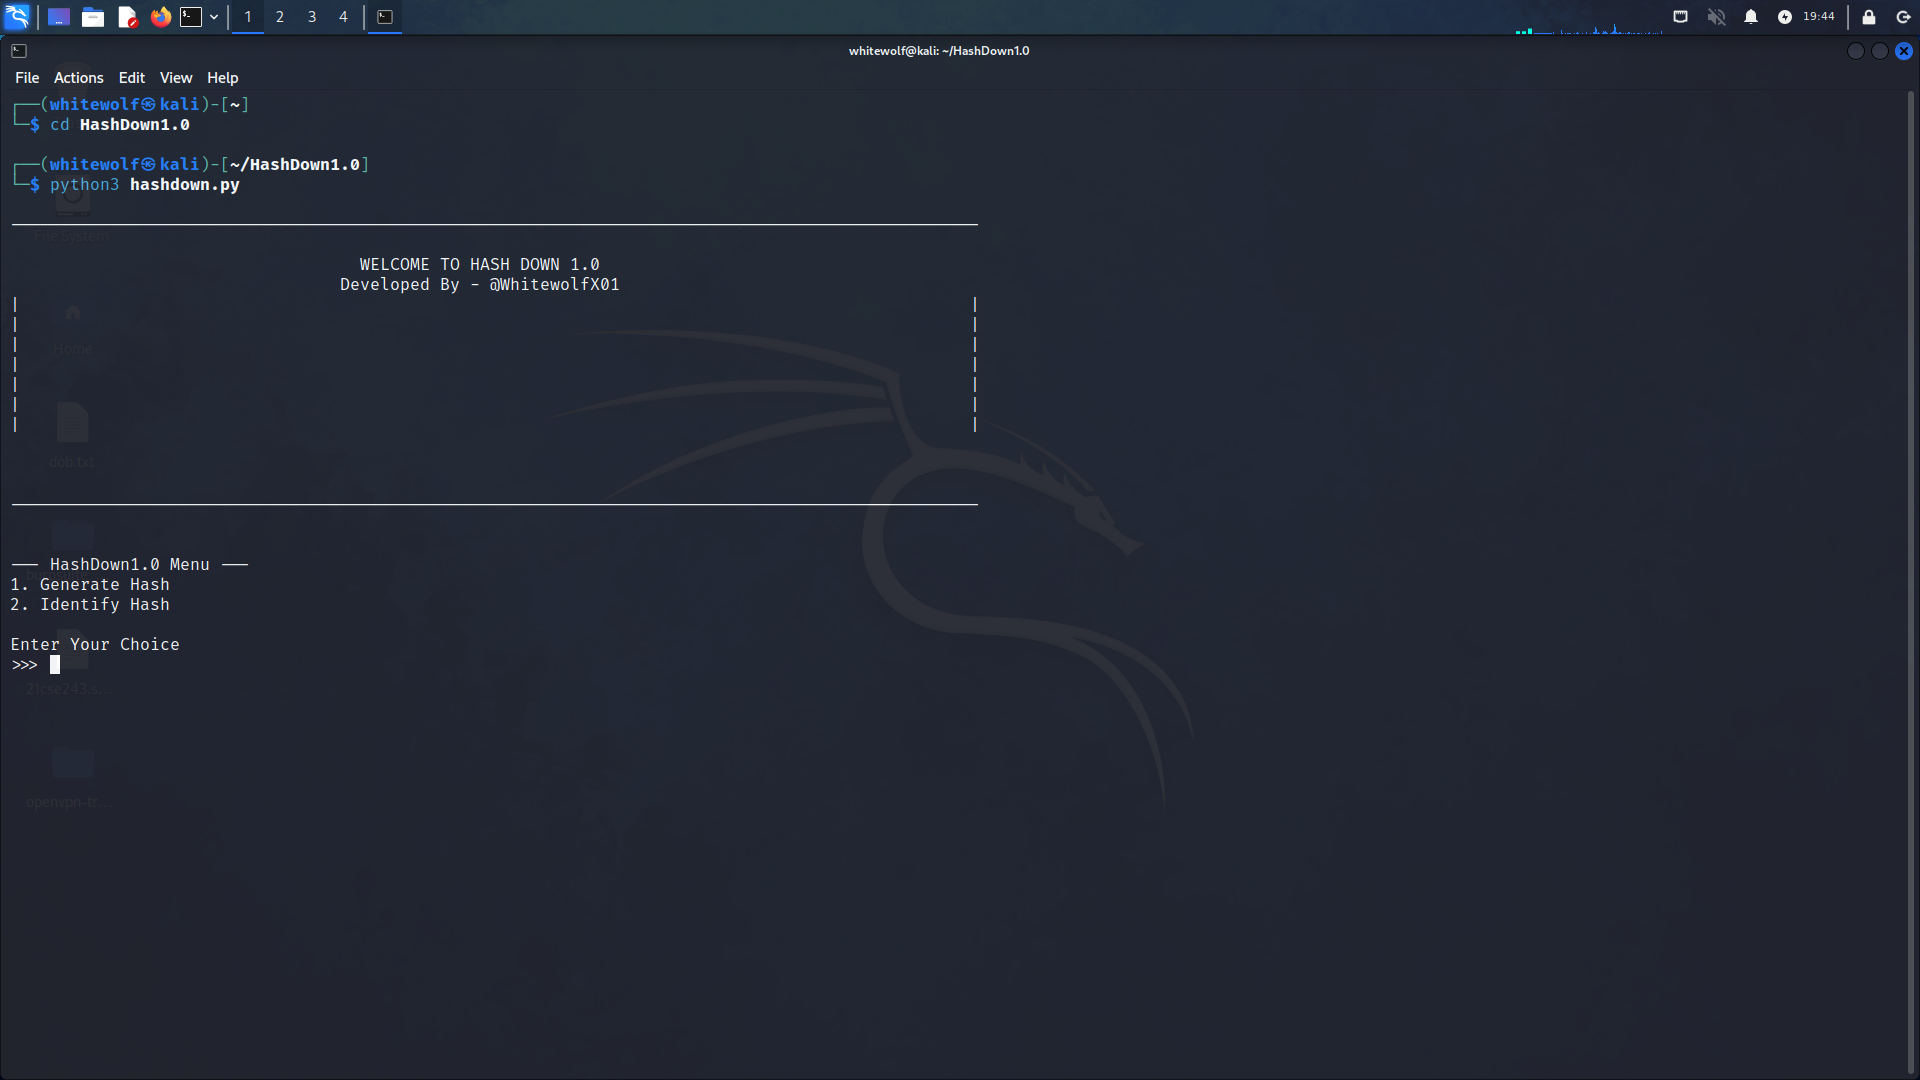This screenshot has height=1080, width=1920.
Task: Close the terminal window
Action: 1904,51
